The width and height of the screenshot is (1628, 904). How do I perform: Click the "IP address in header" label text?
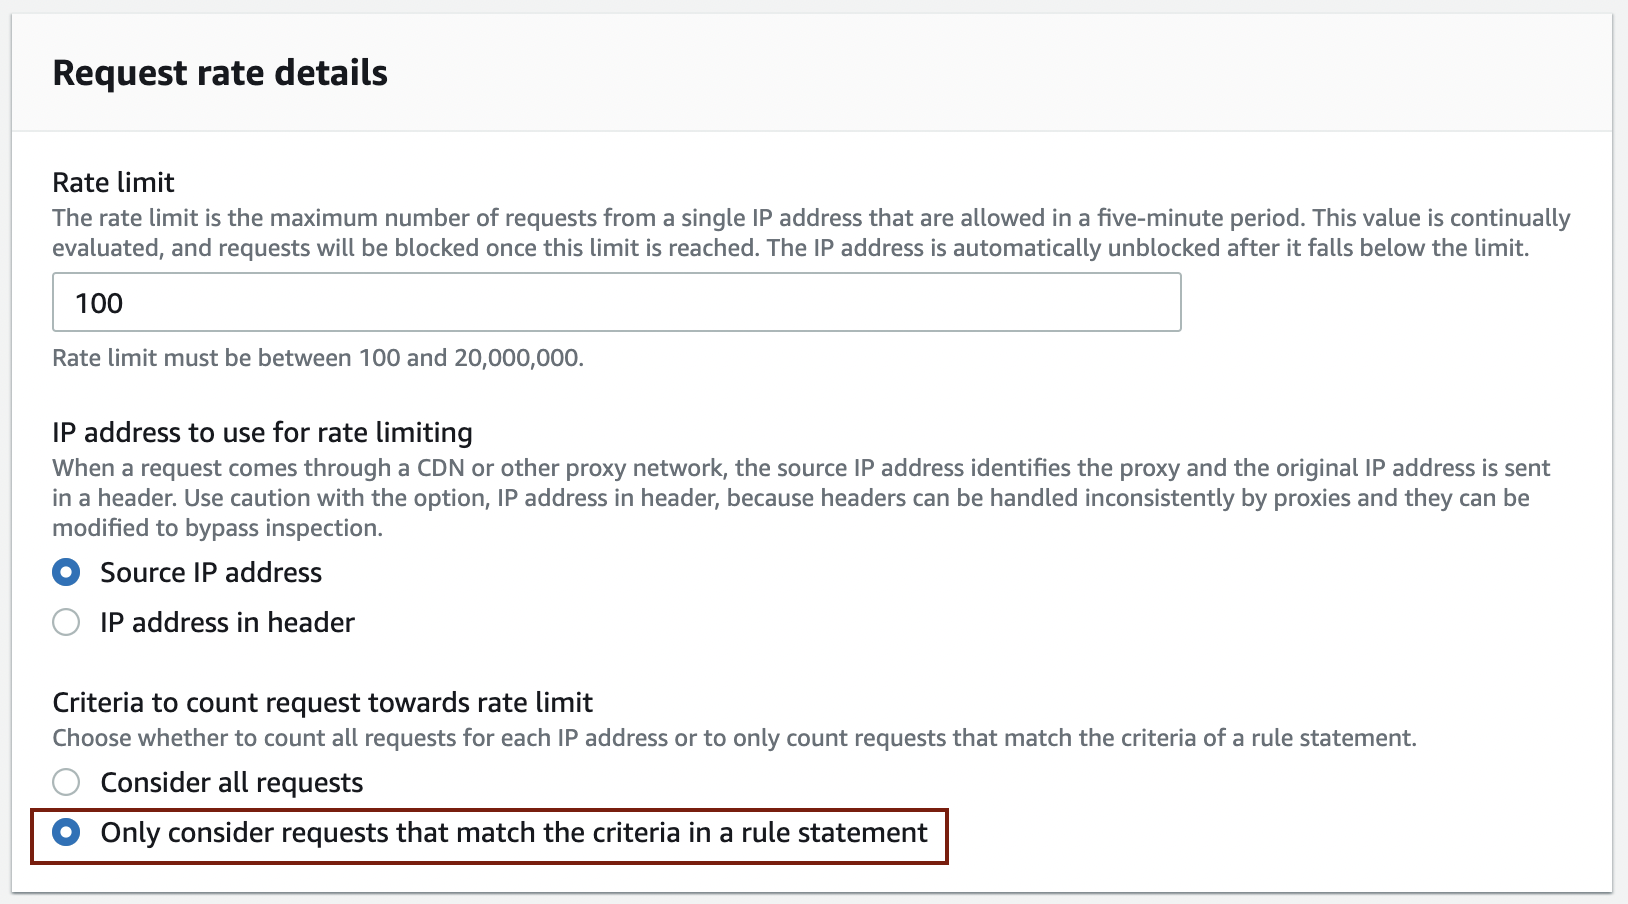pos(227,622)
